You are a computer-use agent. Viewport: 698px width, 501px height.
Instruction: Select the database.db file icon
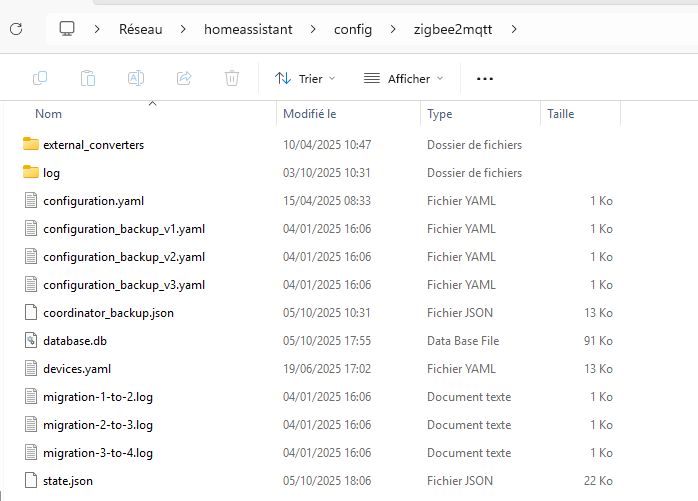pos(30,341)
